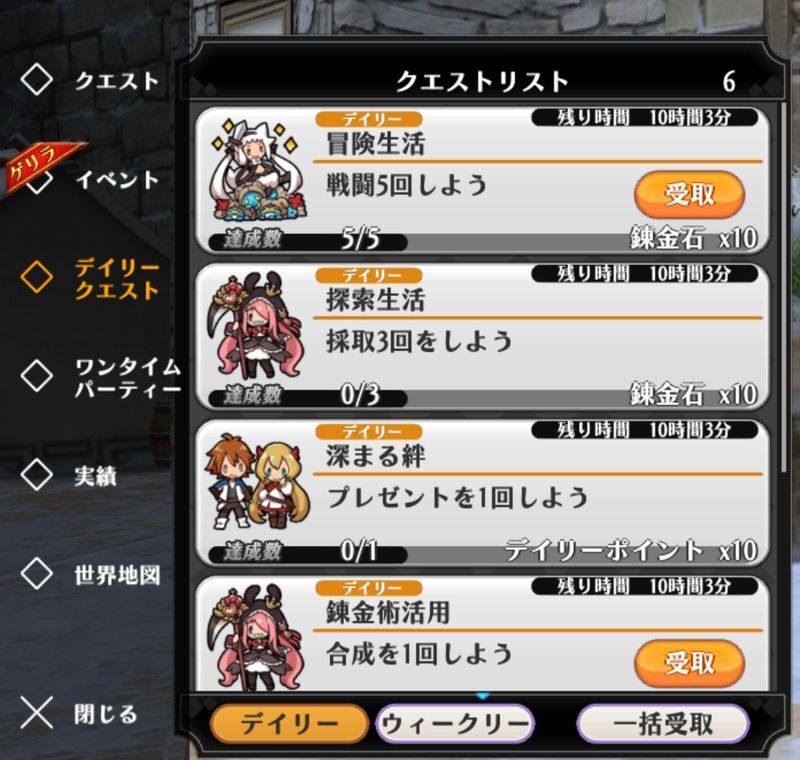
Task: Switch to the ウィークリー tab
Action: coord(455,723)
